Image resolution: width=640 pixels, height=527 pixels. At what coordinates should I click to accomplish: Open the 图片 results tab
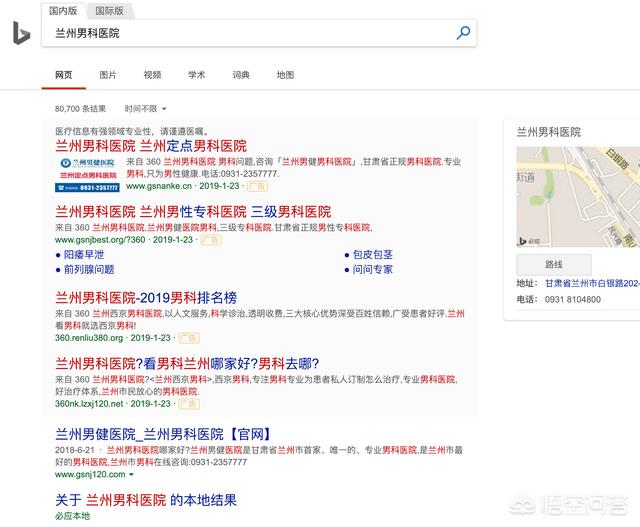(108, 75)
